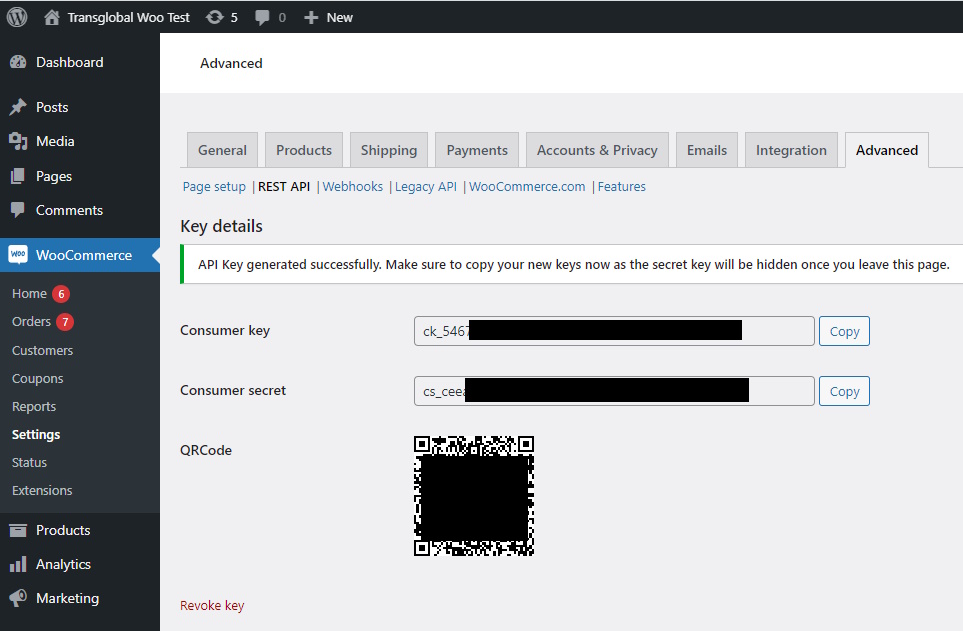Copy the Consumer key
Screen dimensions: 963x631
(x=844, y=331)
